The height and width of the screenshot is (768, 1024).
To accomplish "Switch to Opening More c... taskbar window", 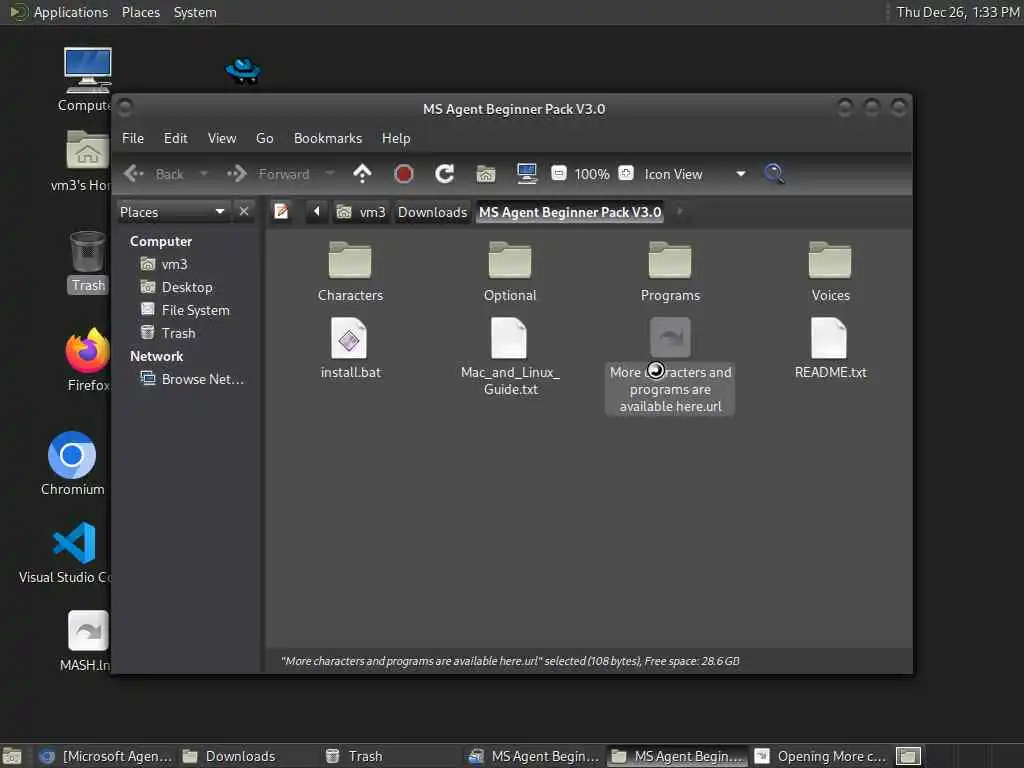I will [x=821, y=756].
